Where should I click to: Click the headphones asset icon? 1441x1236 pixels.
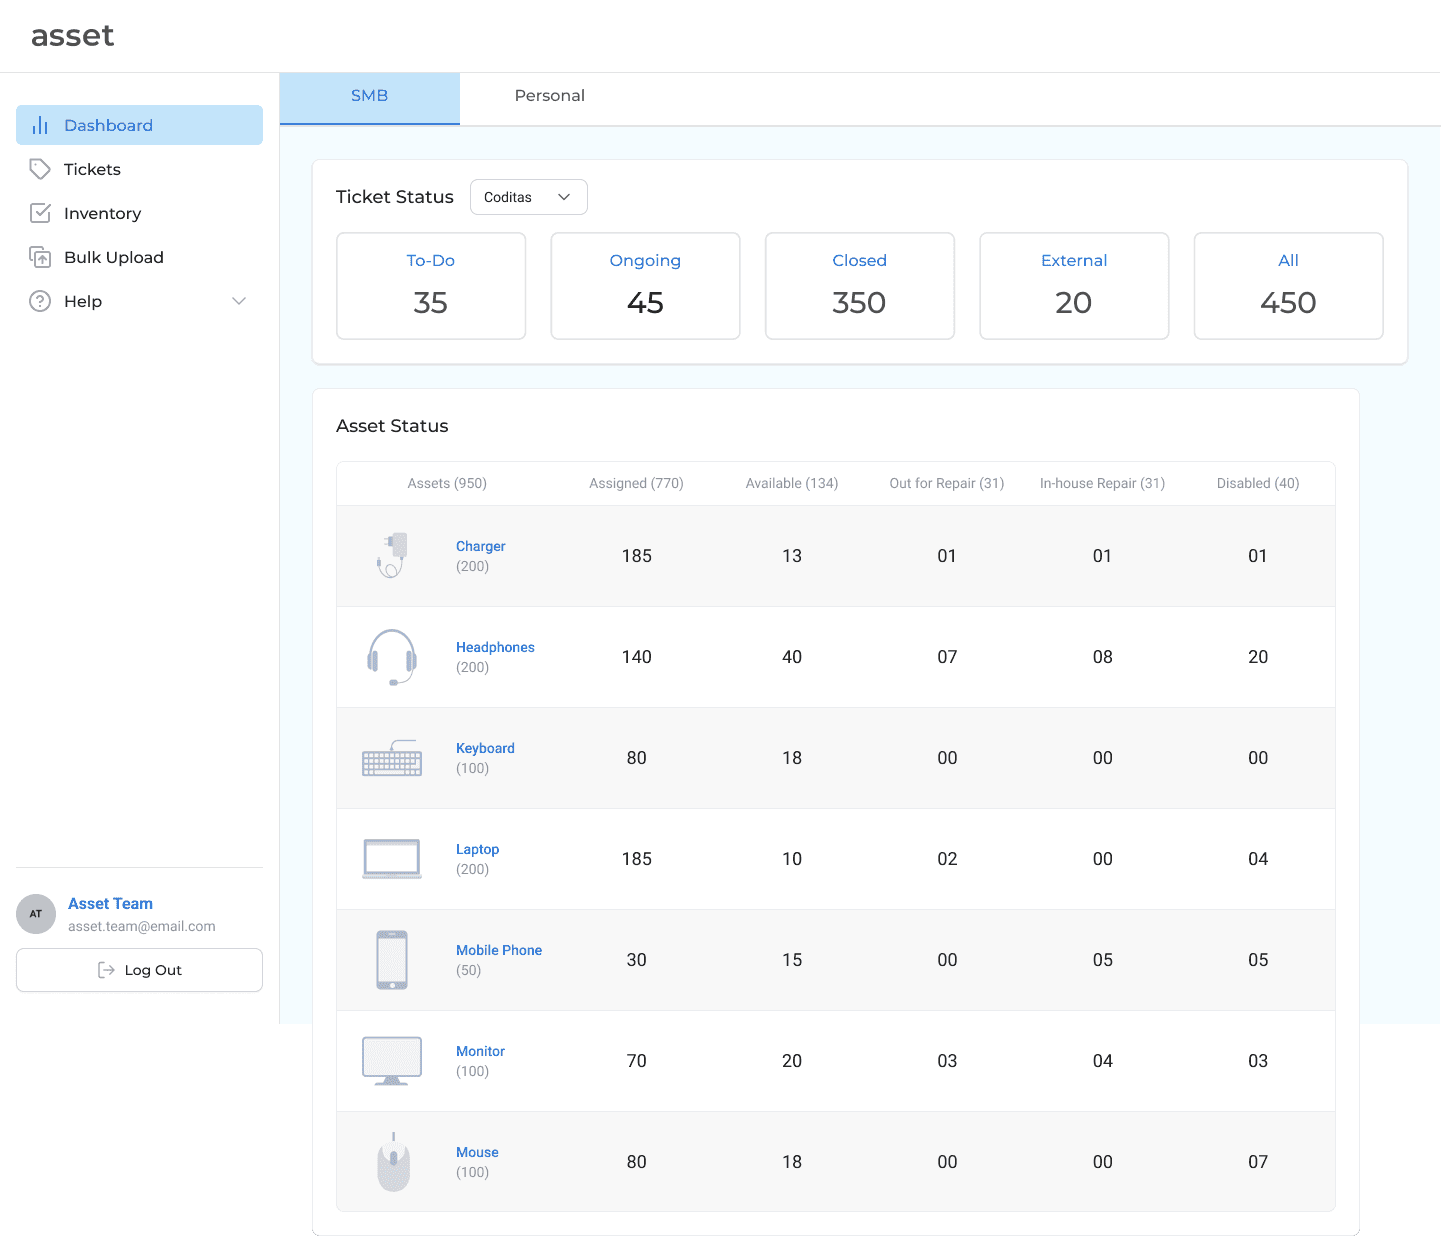(x=392, y=657)
